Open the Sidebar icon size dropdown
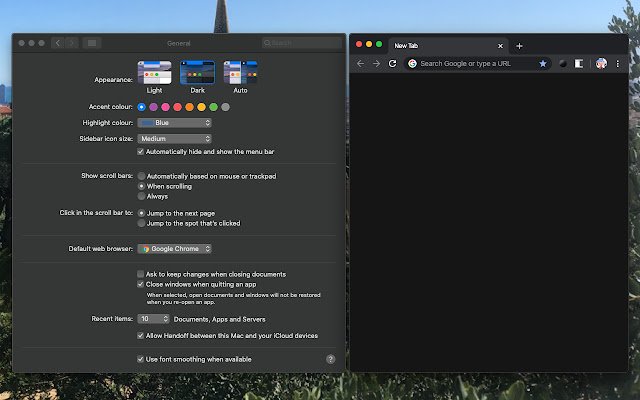This screenshot has height=400, width=640. [x=174, y=139]
